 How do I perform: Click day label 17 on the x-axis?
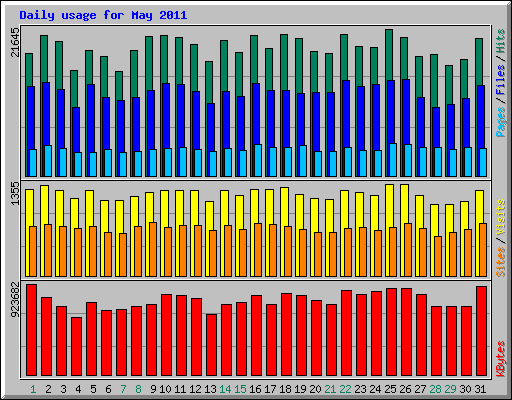(270, 389)
